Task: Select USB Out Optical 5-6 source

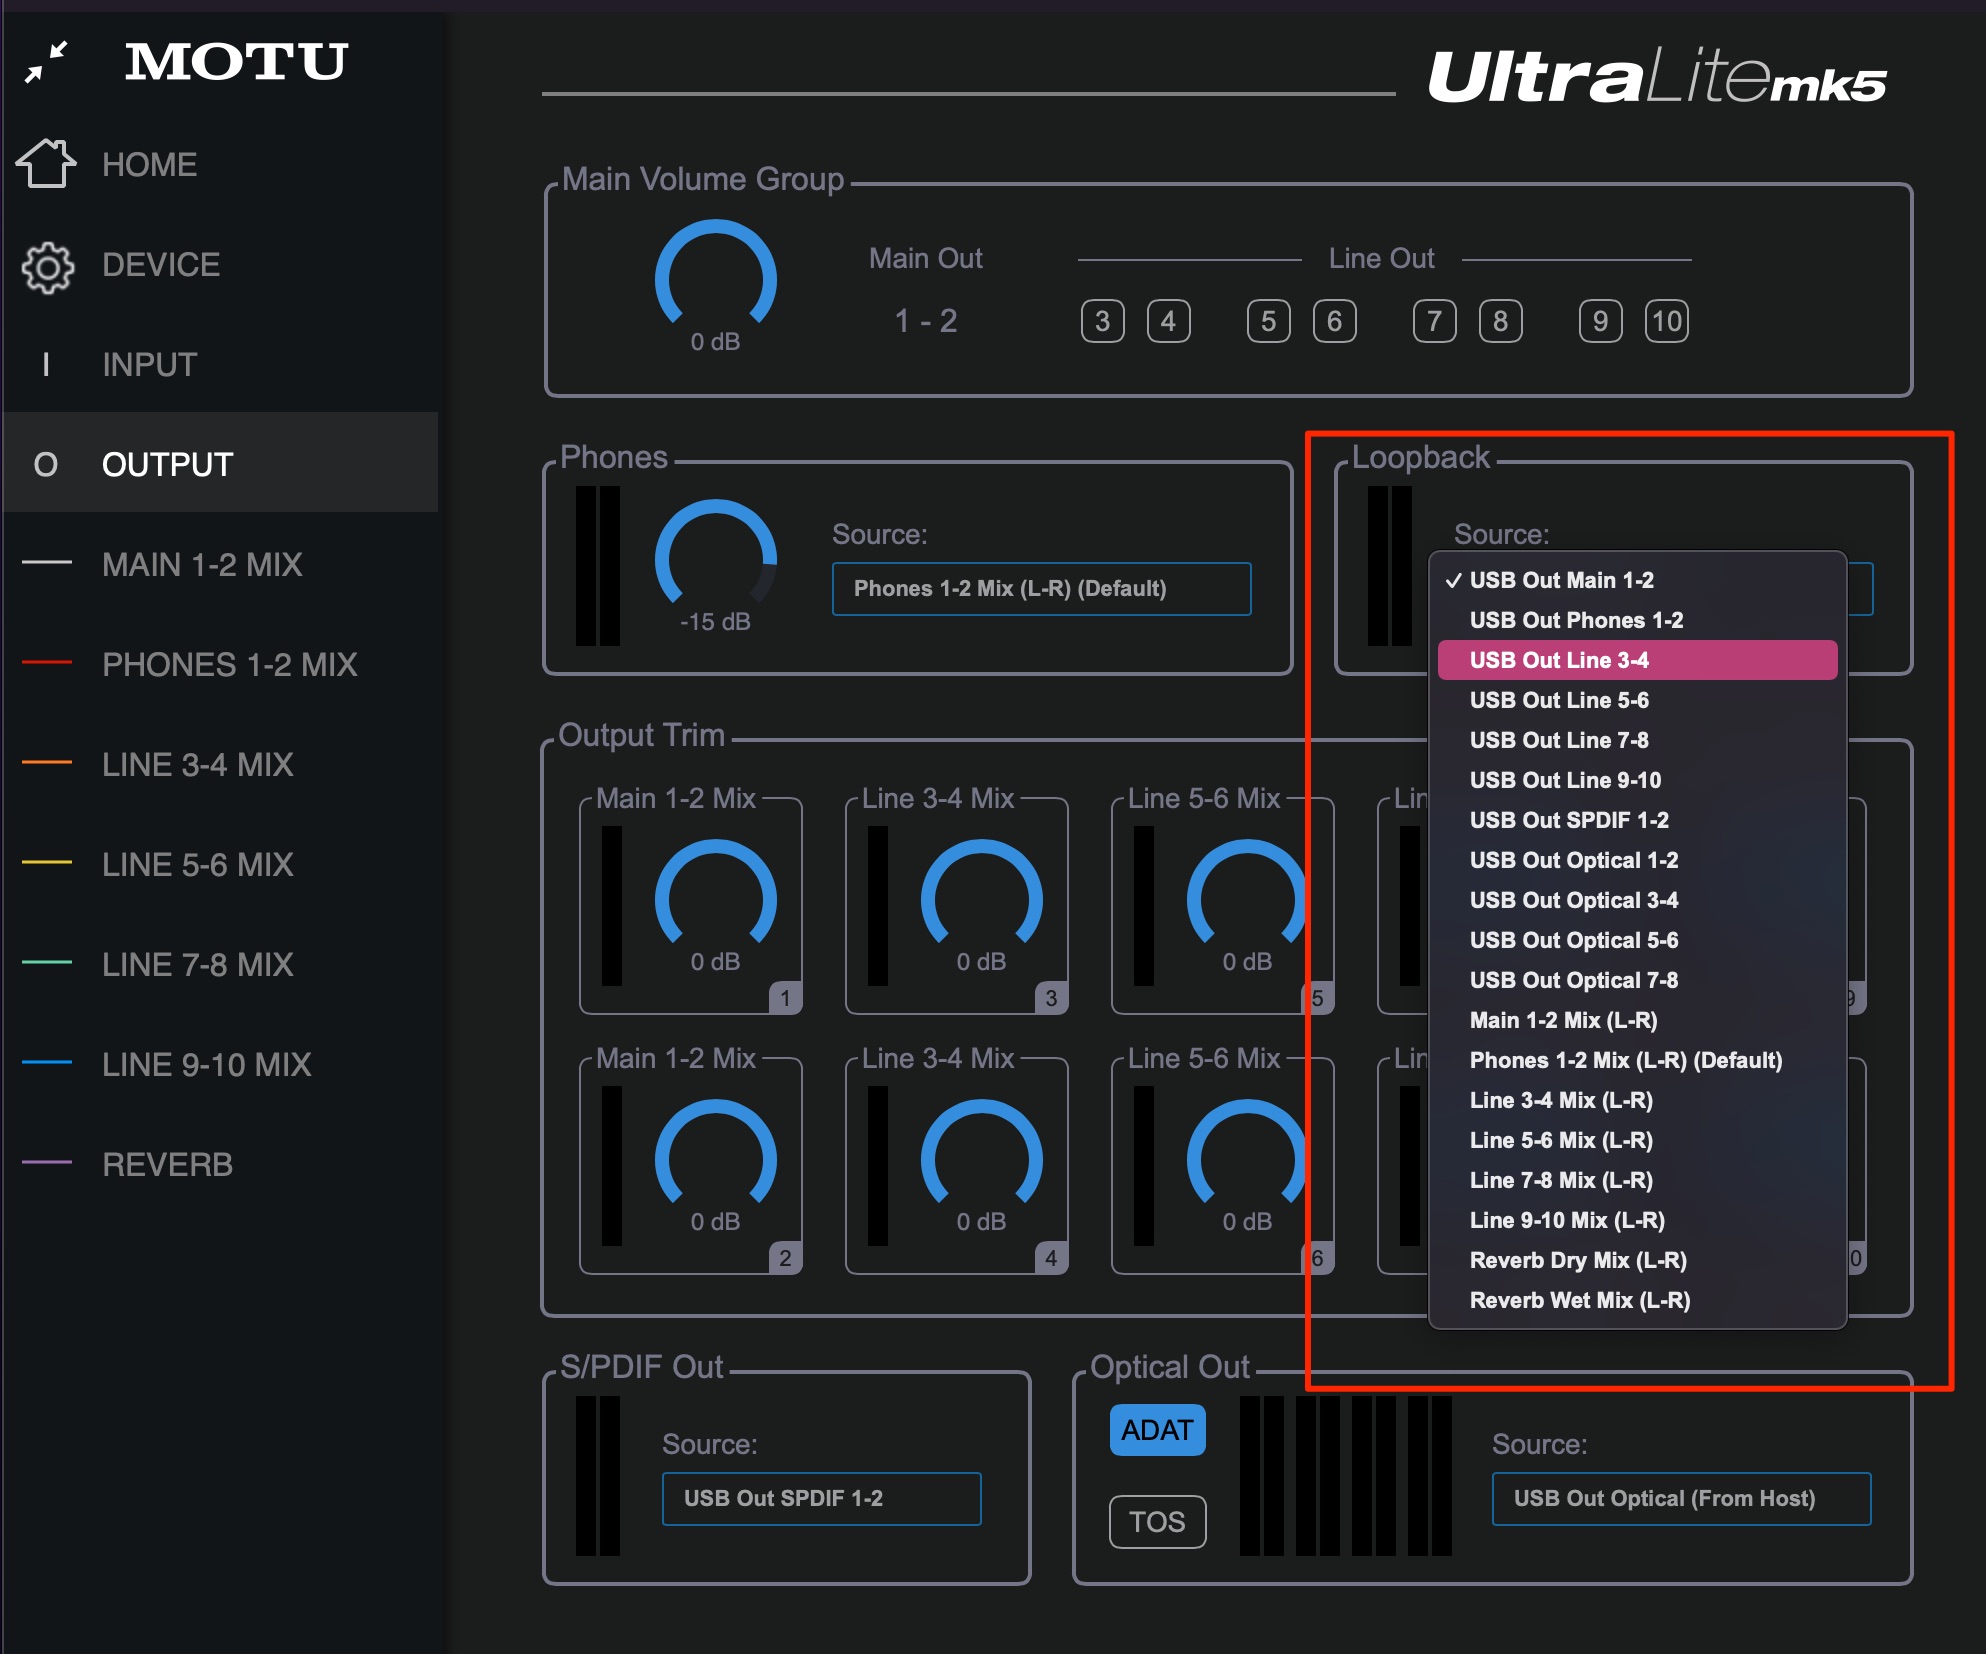Action: [1638, 940]
